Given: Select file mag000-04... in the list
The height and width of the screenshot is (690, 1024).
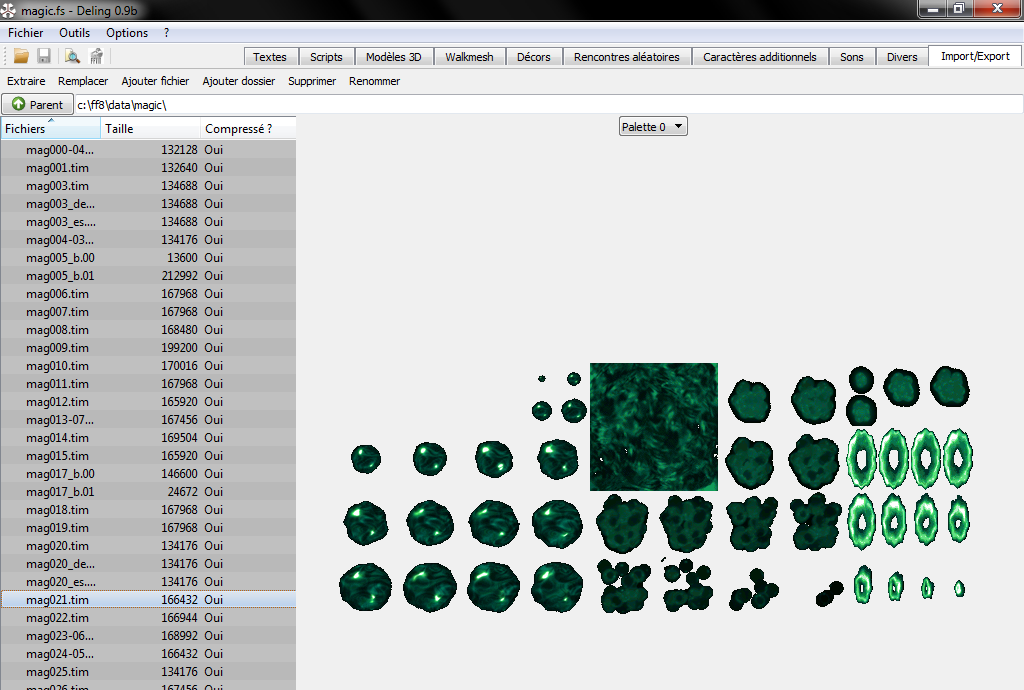Looking at the screenshot, I should 148,149.
